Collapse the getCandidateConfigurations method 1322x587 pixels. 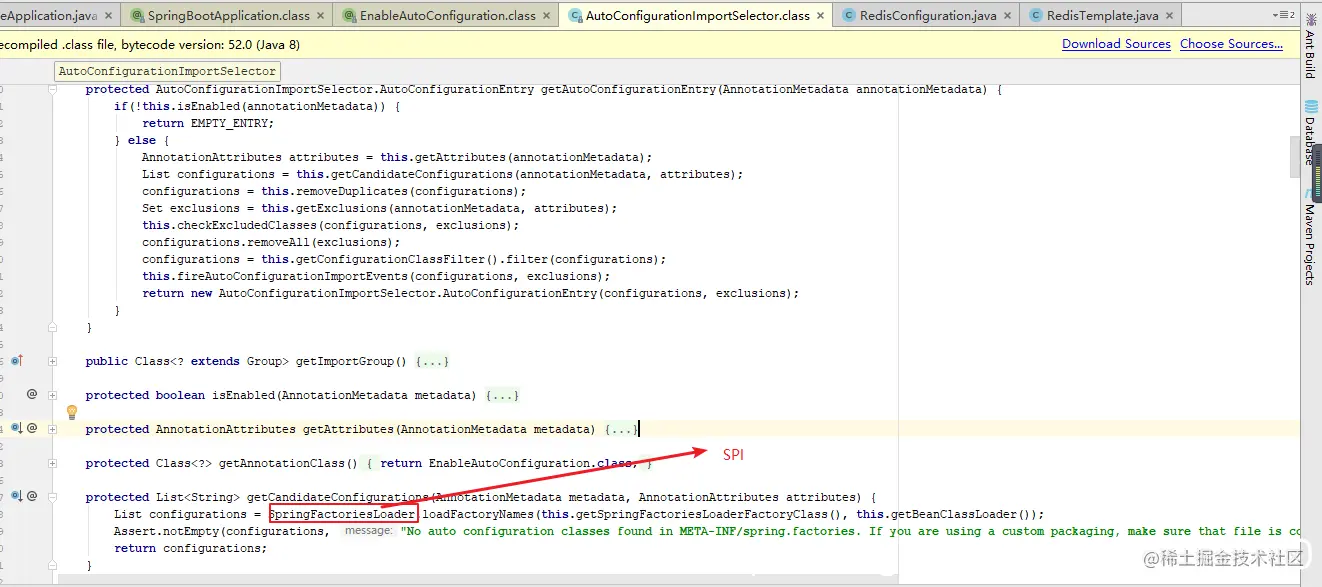[x=52, y=497]
